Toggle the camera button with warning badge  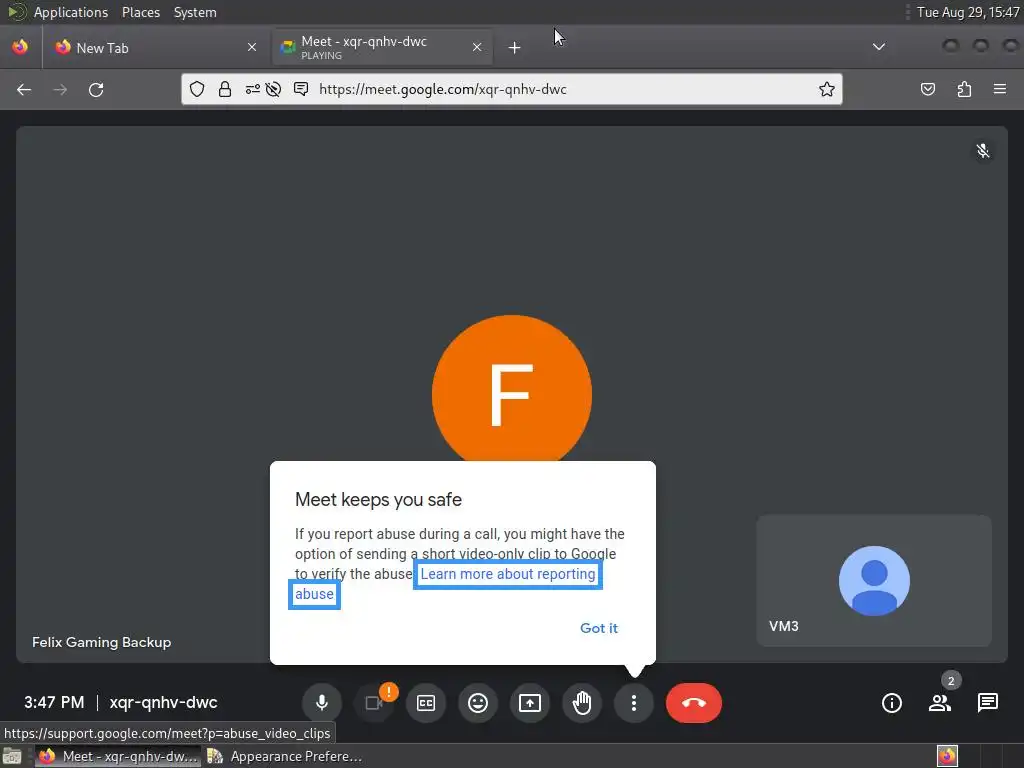pos(374,703)
